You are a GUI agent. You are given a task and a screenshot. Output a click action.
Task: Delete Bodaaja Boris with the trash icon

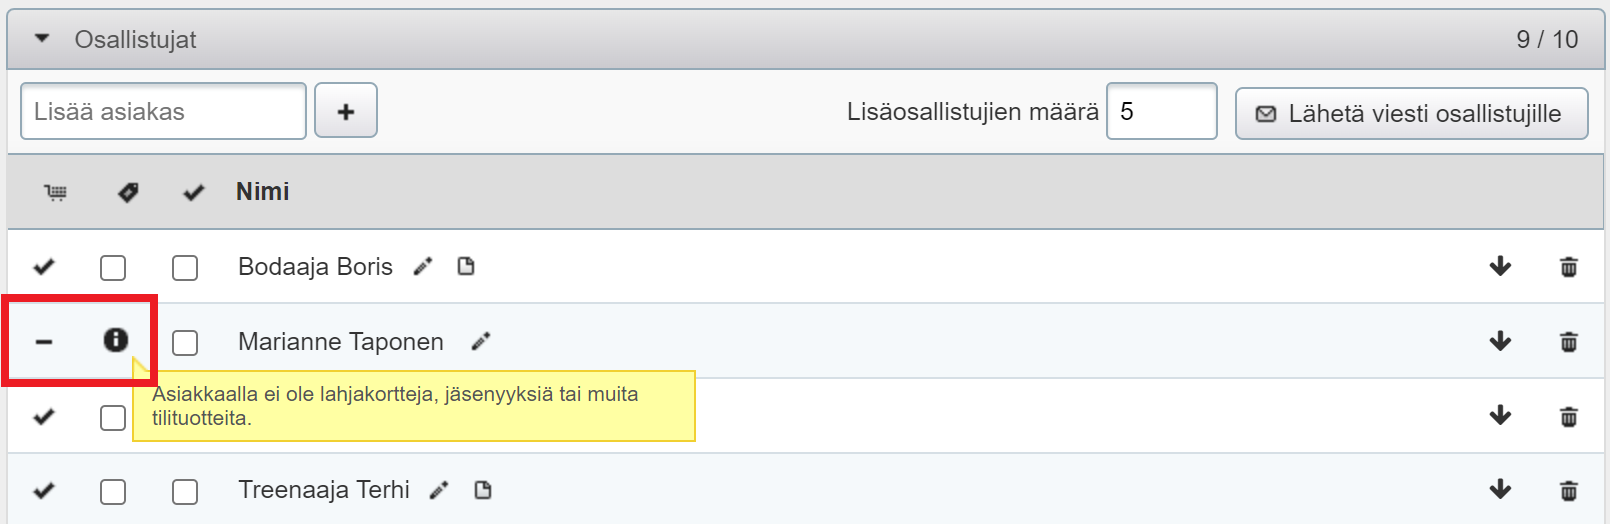(x=1568, y=267)
